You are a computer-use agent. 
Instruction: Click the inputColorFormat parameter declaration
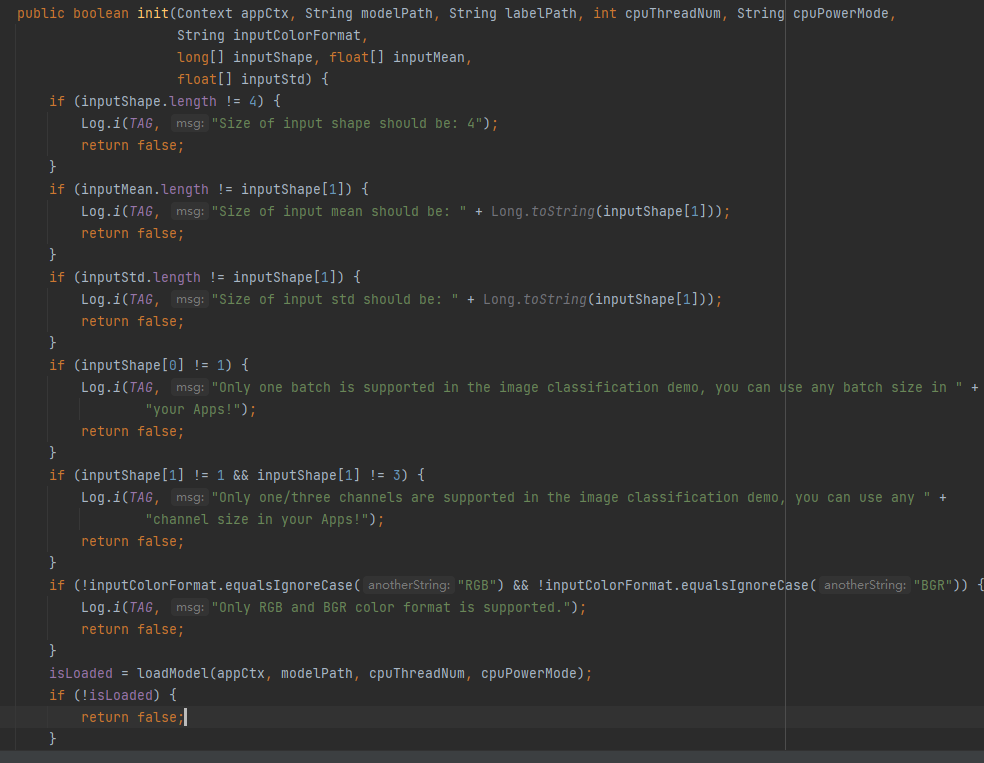297,35
